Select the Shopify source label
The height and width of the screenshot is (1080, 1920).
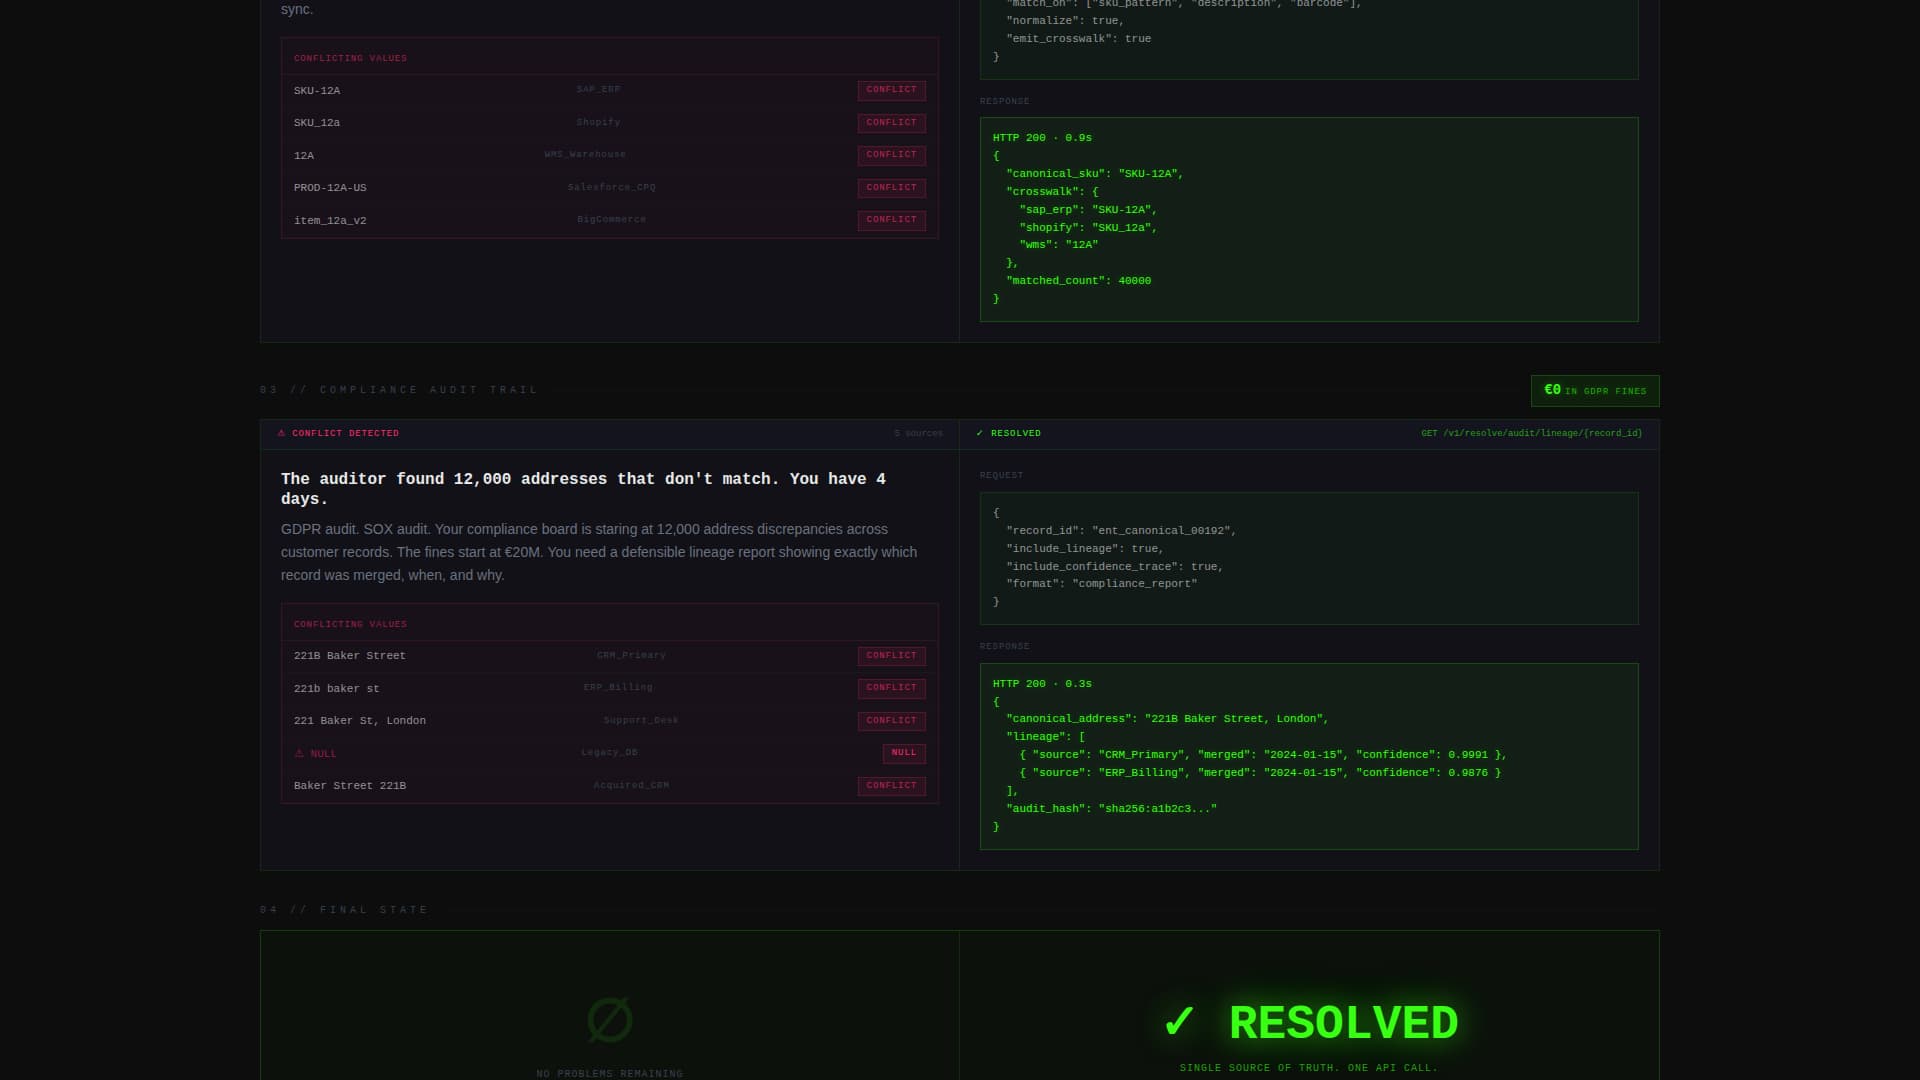click(598, 123)
